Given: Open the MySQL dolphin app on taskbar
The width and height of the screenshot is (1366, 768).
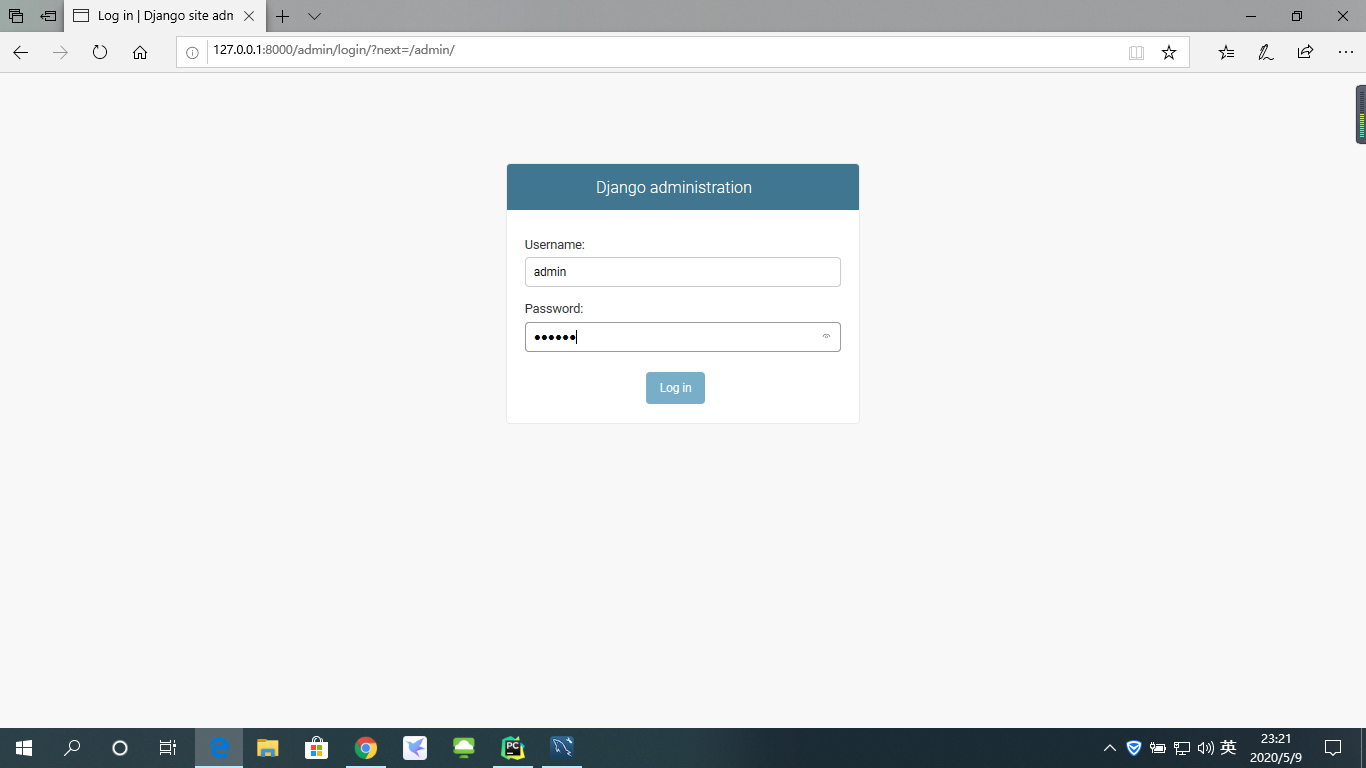Looking at the screenshot, I should tap(561, 747).
